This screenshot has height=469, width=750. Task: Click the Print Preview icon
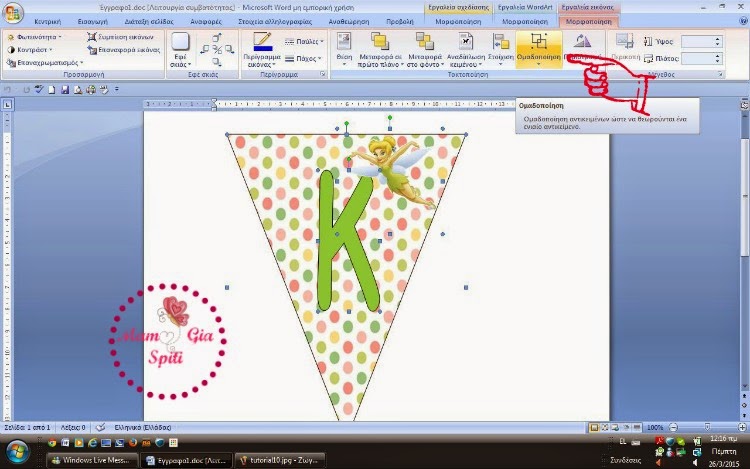77,89
